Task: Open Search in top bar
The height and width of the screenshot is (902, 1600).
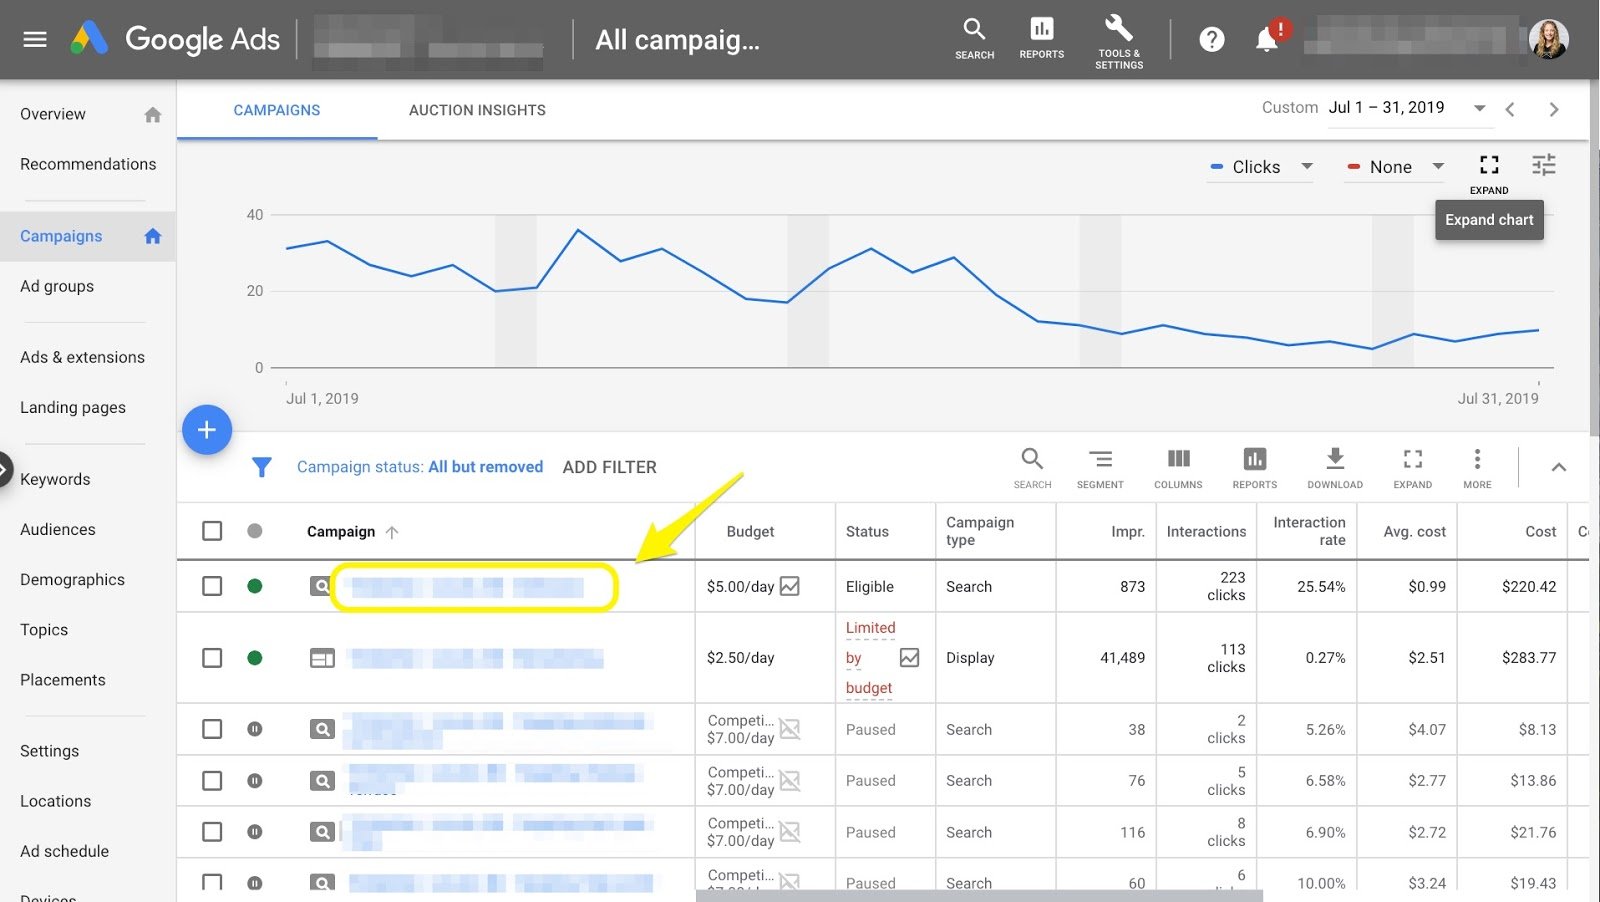Action: (974, 39)
